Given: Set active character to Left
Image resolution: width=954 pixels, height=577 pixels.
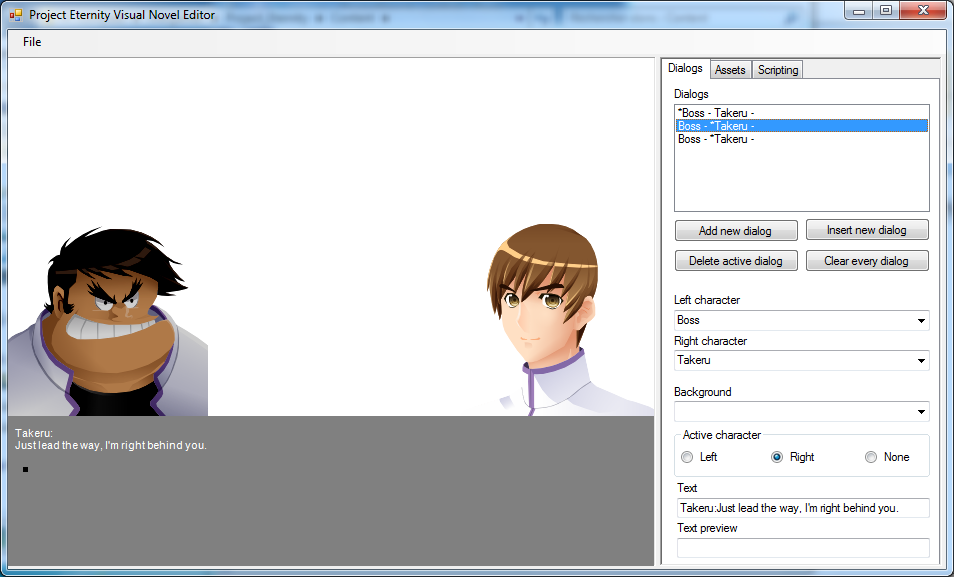Looking at the screenshot, I should tap(687, 457).
